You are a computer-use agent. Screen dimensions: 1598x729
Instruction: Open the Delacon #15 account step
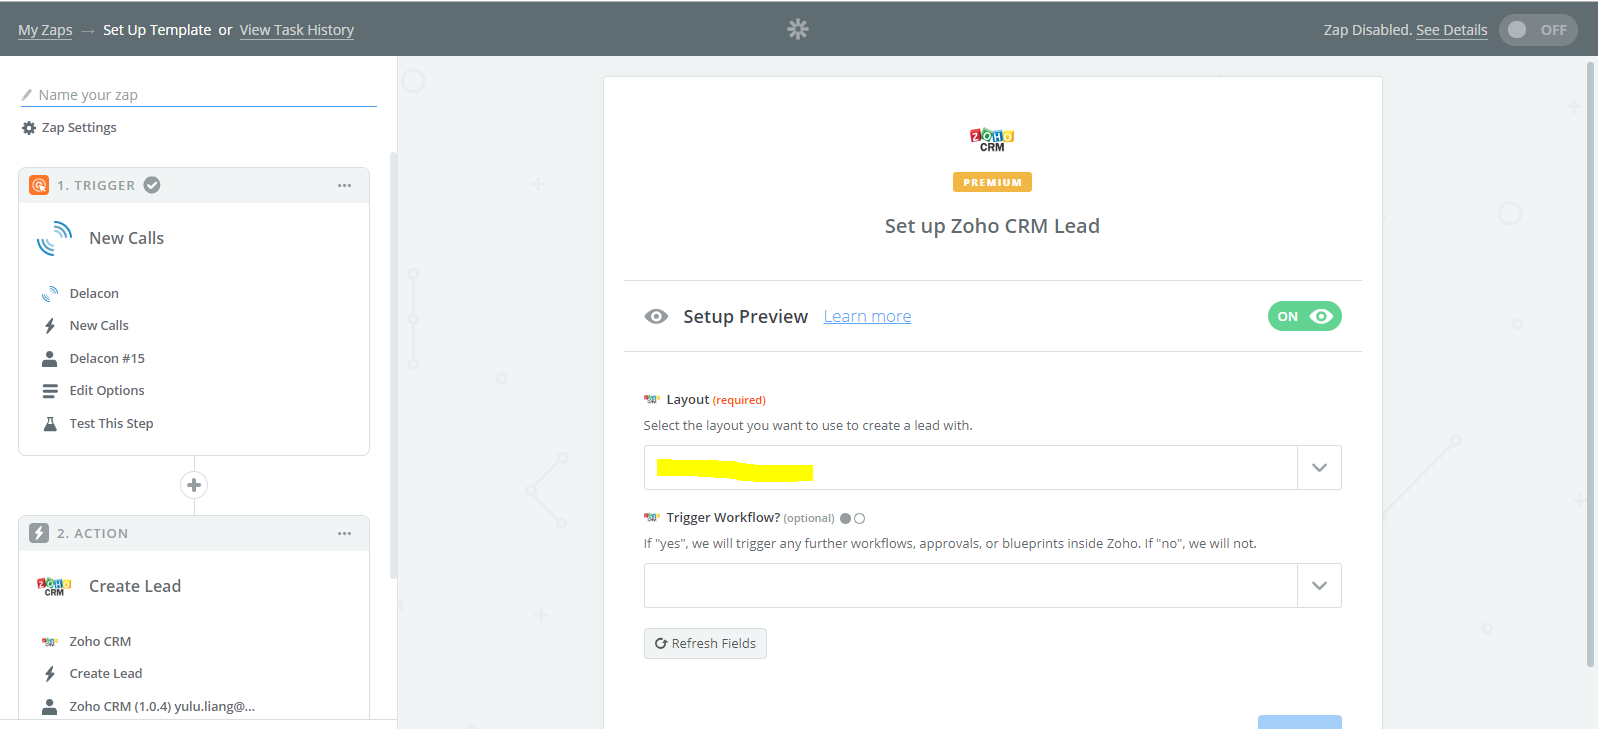click(107, 358)
